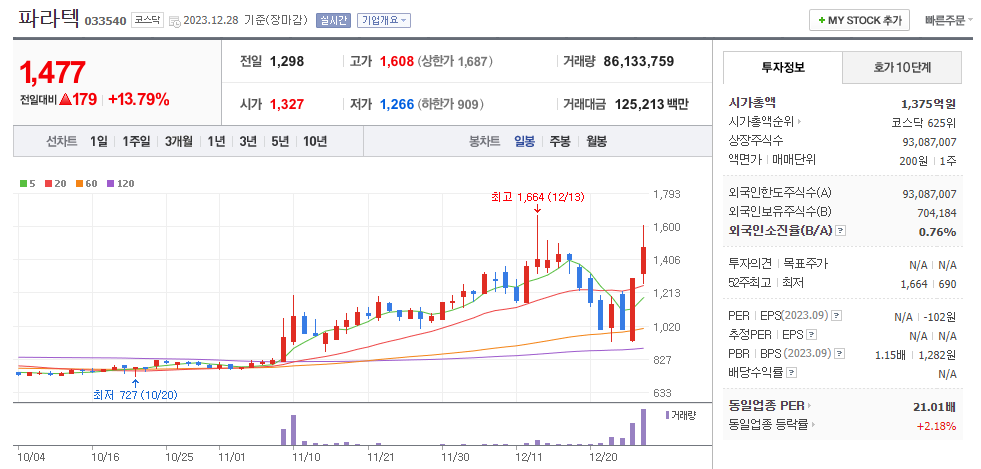This screenshot has height=469, width=981.
Task: Click the 저가 value 1,266
Action: (x=397, y=104)
